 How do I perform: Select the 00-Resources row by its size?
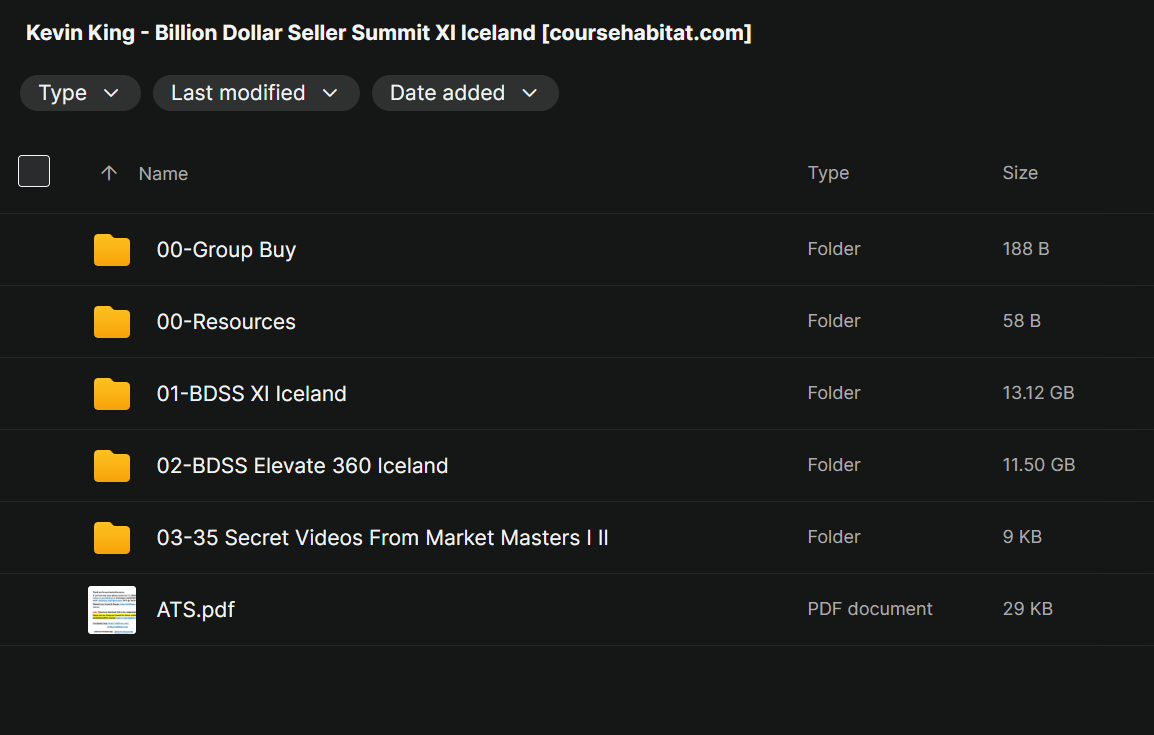click(1022, 321)
